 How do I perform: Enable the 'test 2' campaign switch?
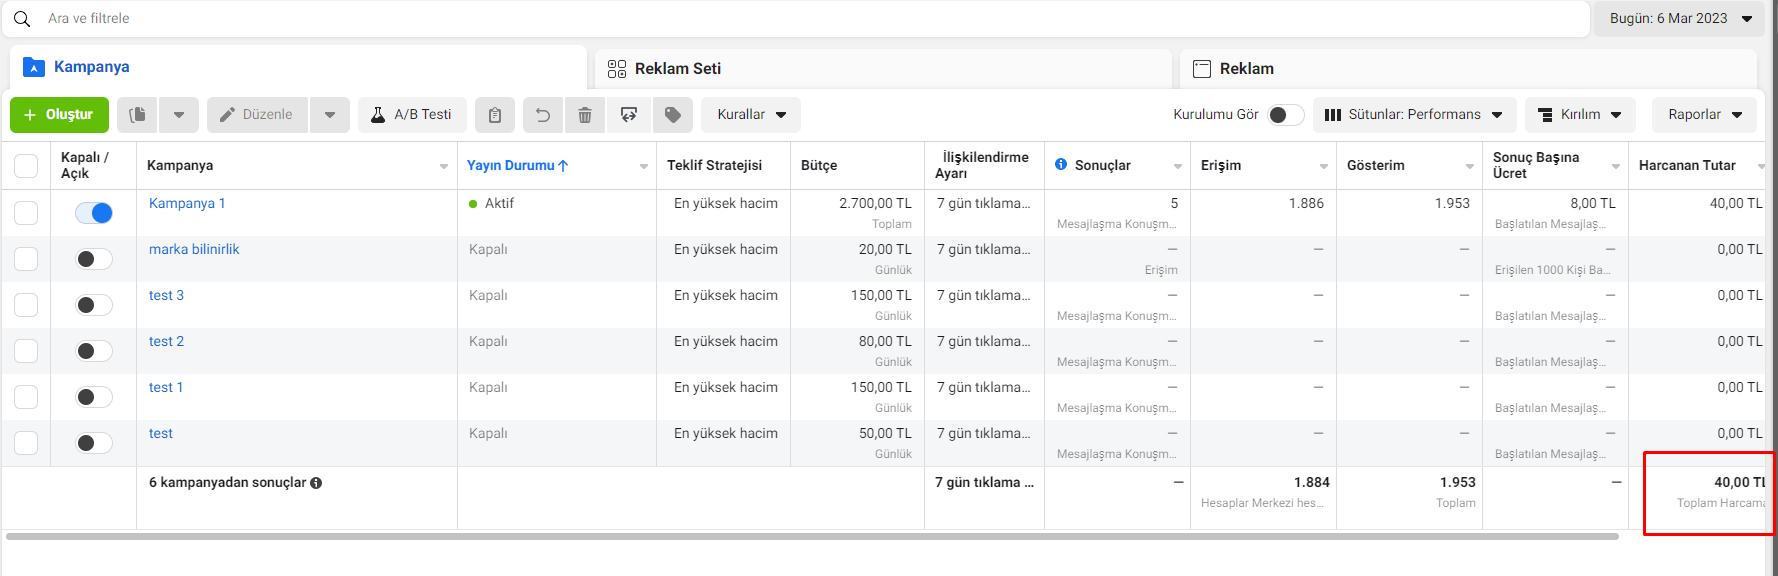tap(94, 351)
